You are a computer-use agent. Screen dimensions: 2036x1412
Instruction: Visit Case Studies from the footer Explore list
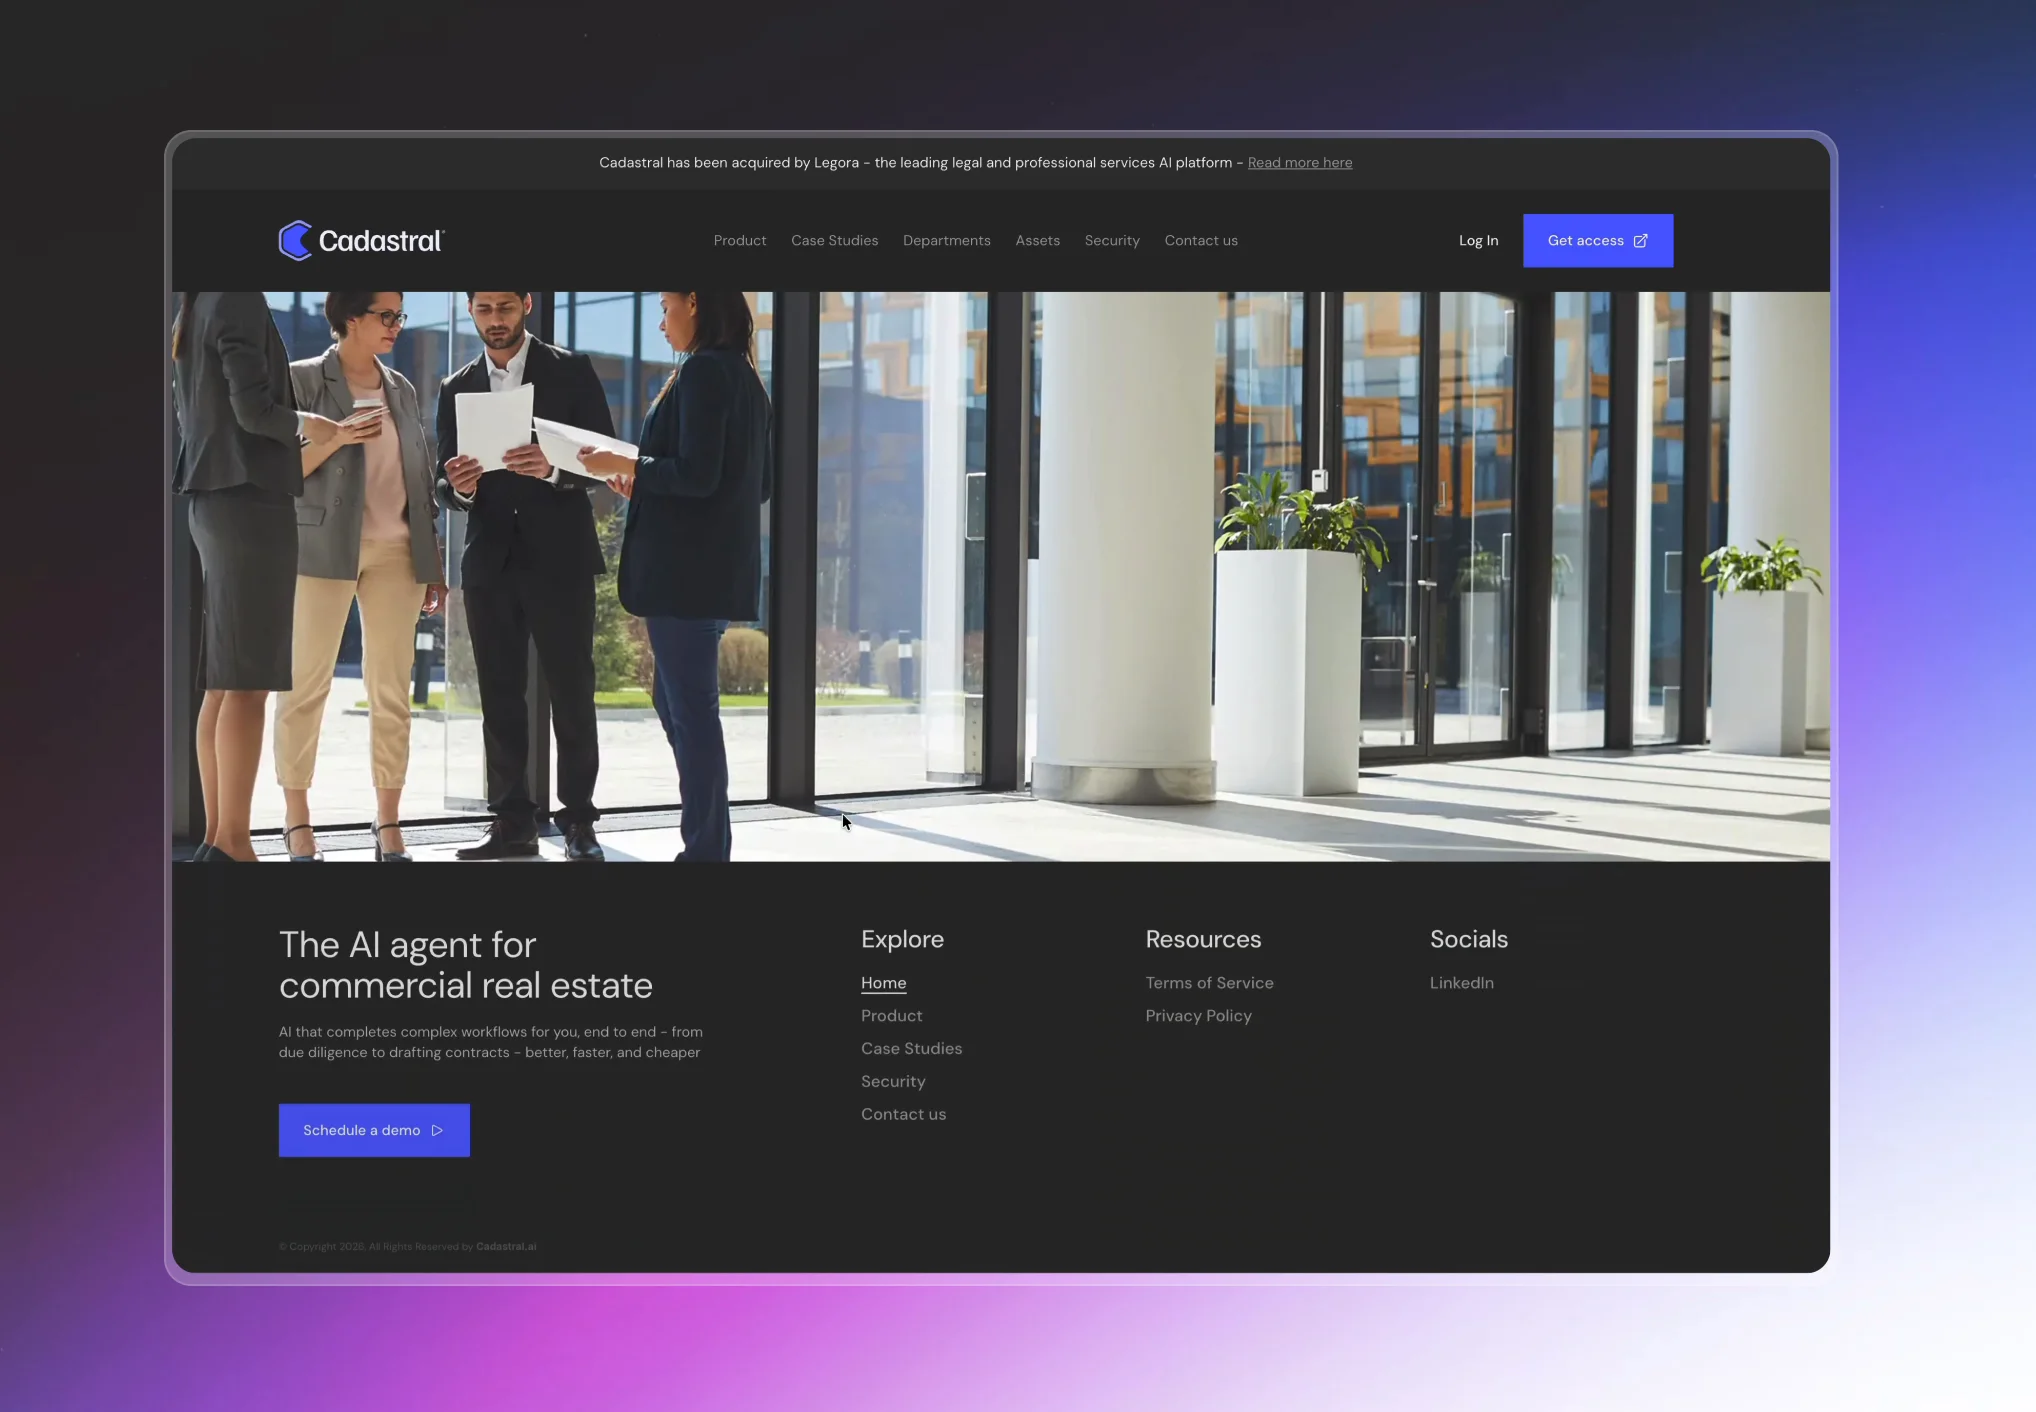(912, 1049)
